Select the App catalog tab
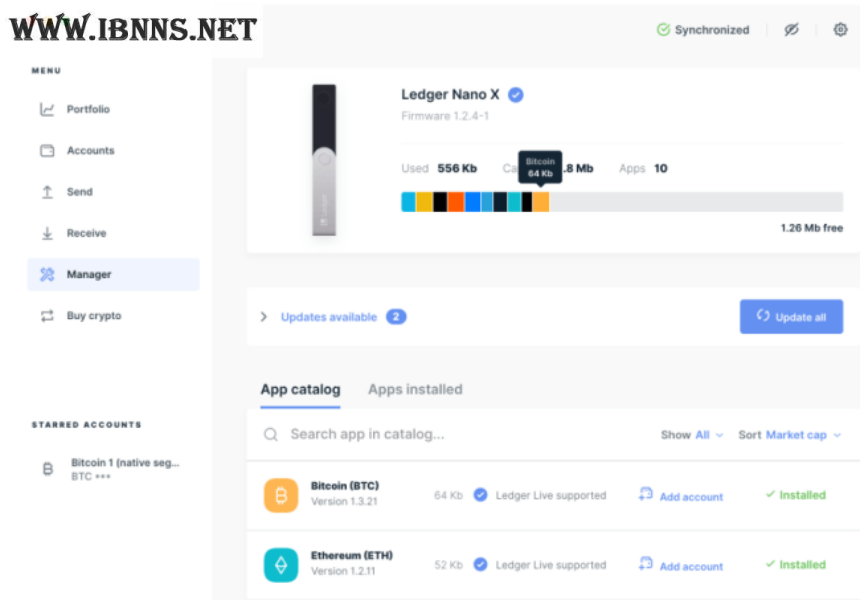Viewport: 860px width, 600px height. 300,389
